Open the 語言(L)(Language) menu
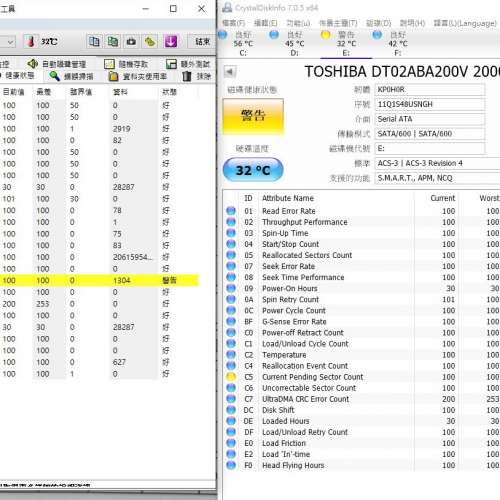Image resolution: width=500 pixels, height=500 pixels. [465, 23]
